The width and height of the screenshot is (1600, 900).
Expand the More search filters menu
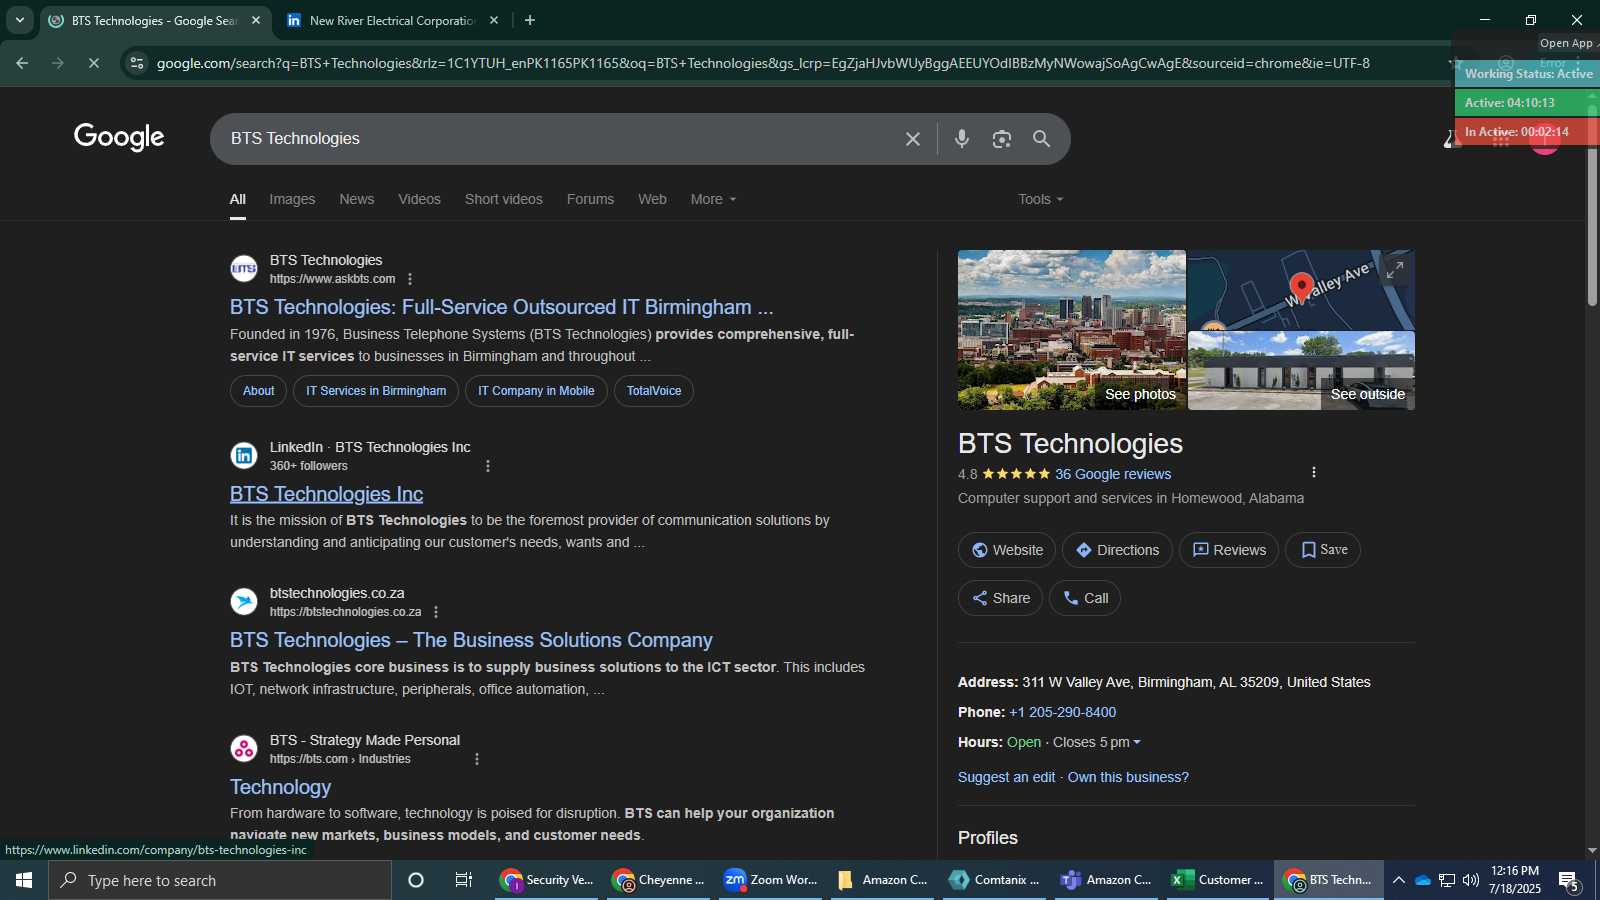pyautogui.click(x=713, y=199)
